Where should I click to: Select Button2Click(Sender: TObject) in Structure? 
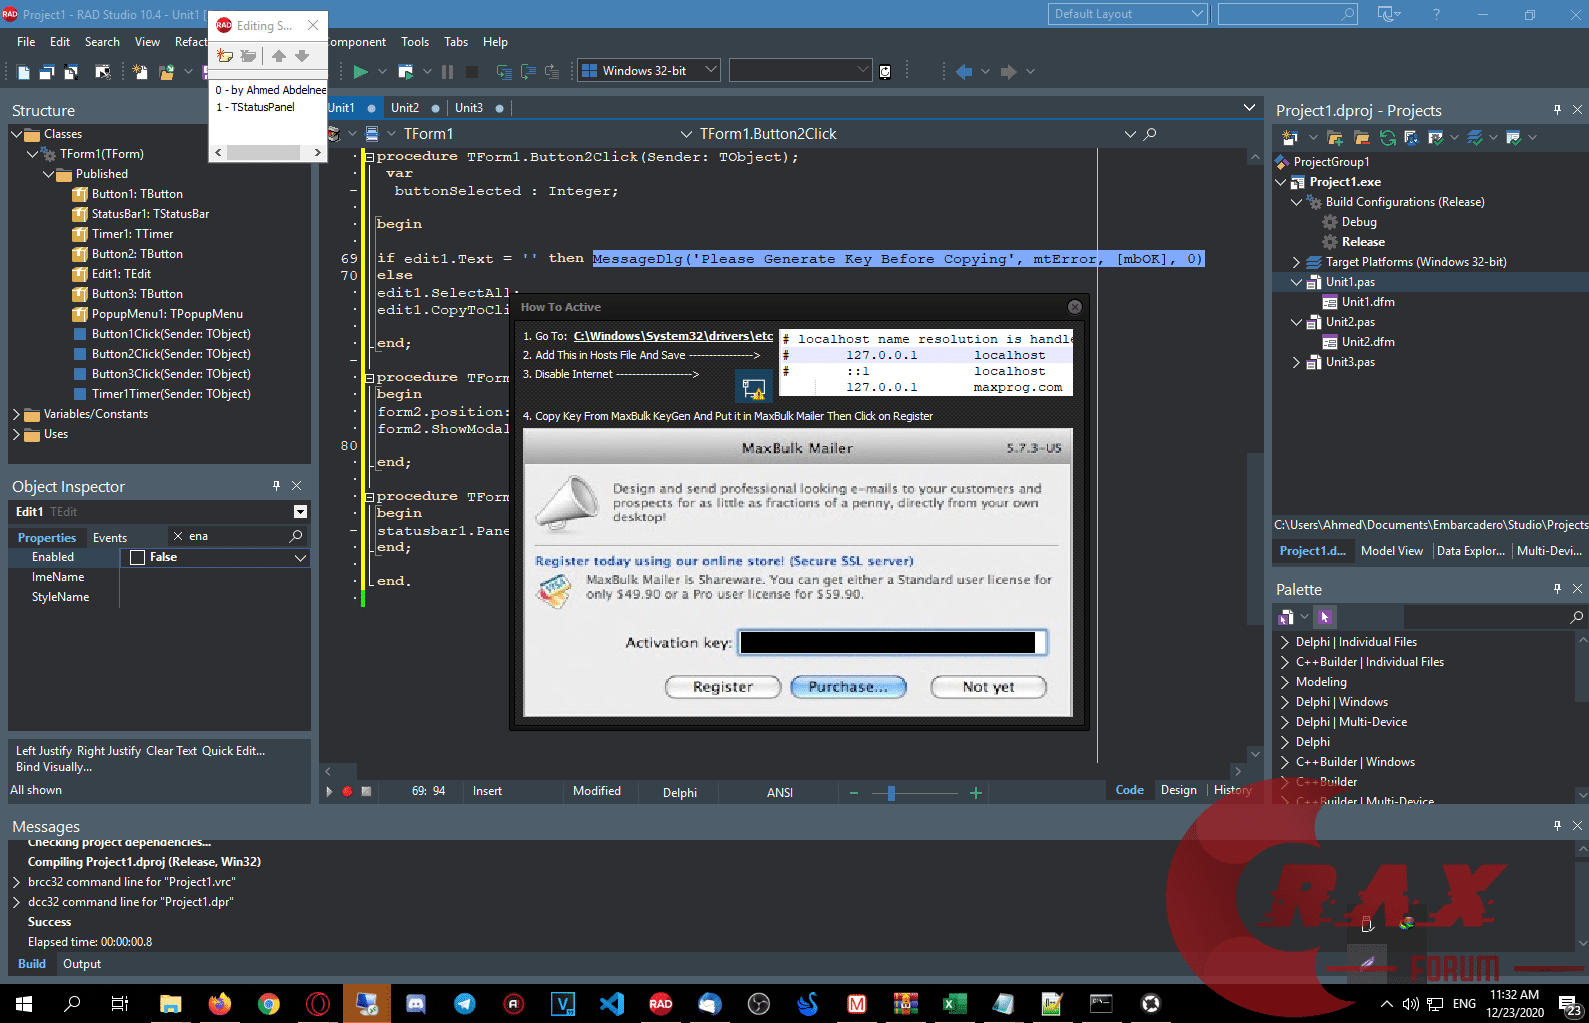(x=171, y=354)
